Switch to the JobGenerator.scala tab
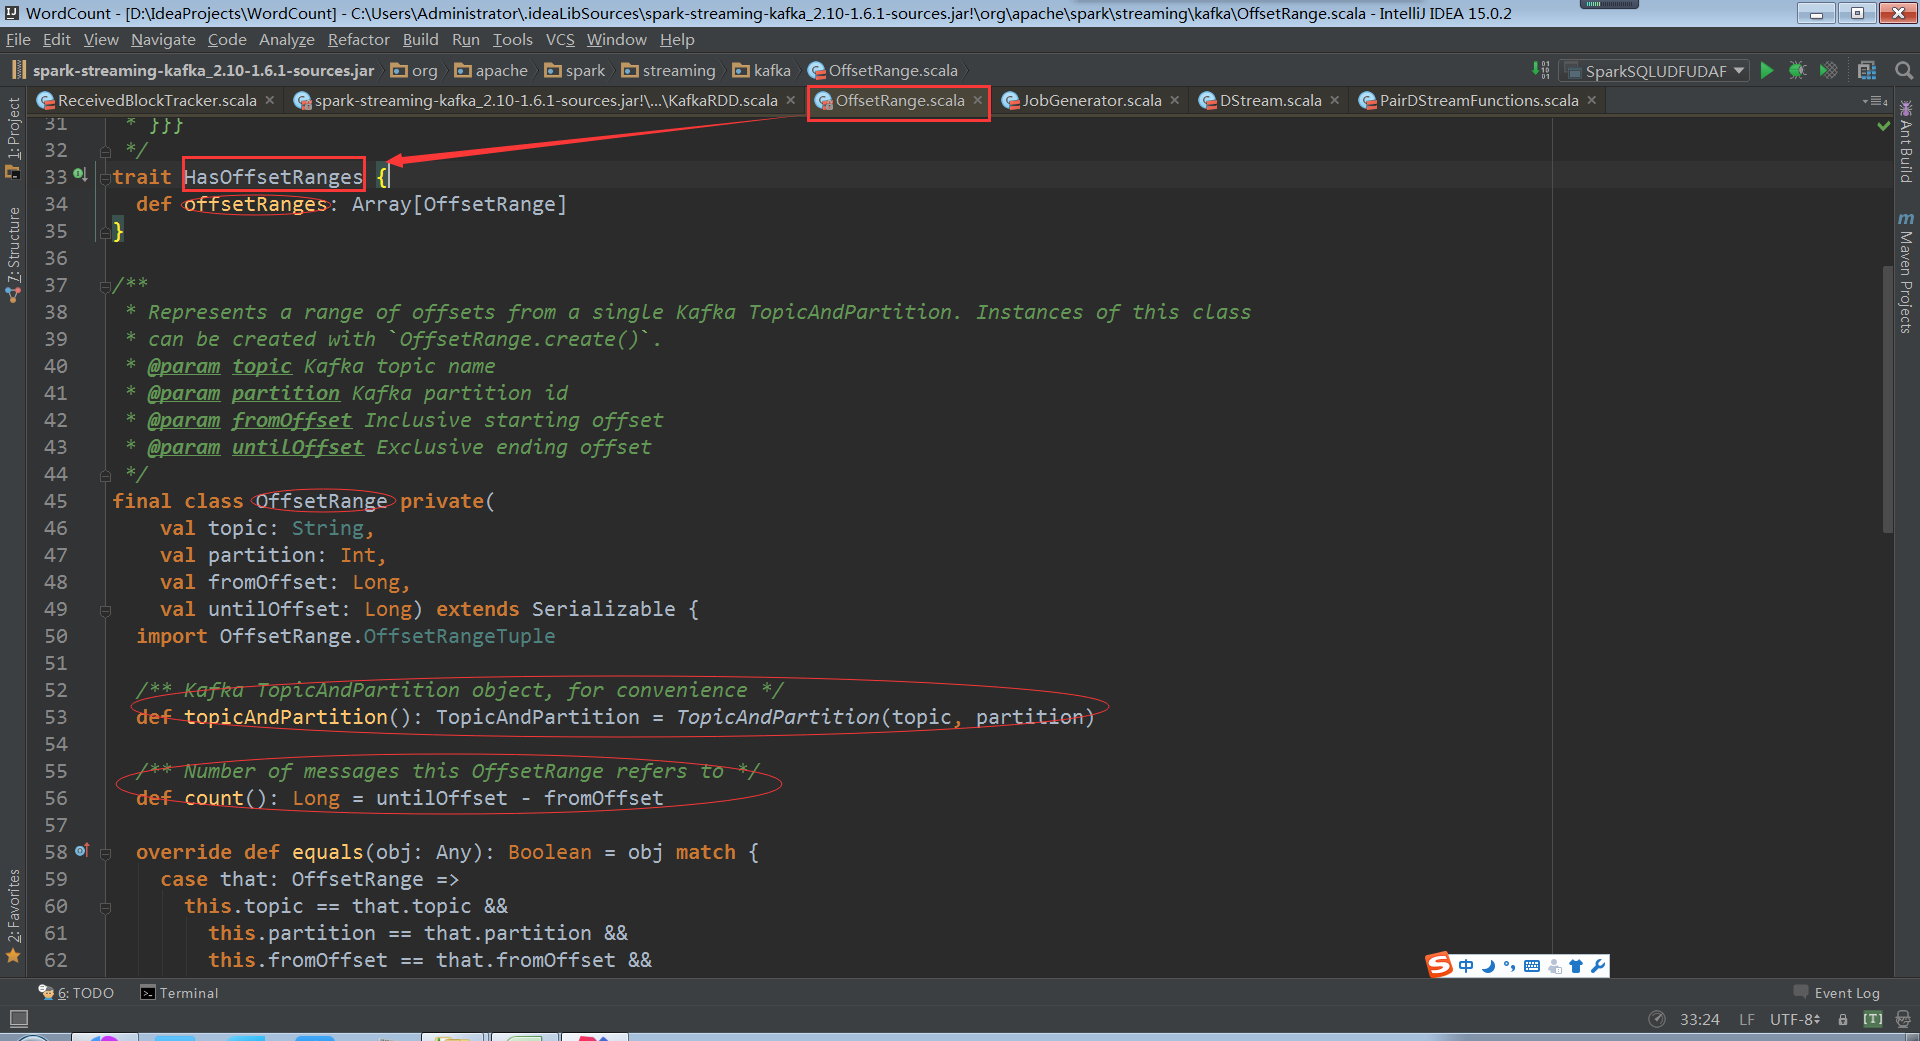The width and height of the screenshot is (1920, 1041). tap(1090, 101)
